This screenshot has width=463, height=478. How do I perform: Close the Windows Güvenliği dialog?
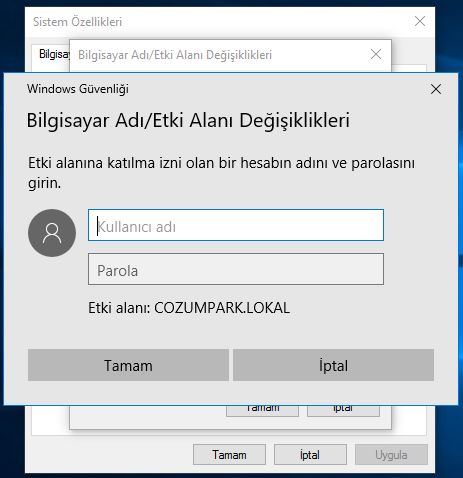[436, 89]
